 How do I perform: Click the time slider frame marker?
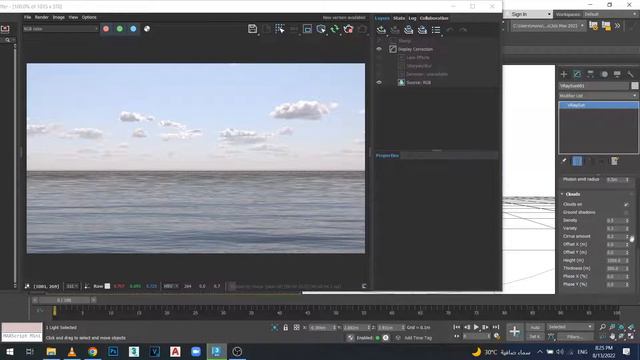(54, 312)
